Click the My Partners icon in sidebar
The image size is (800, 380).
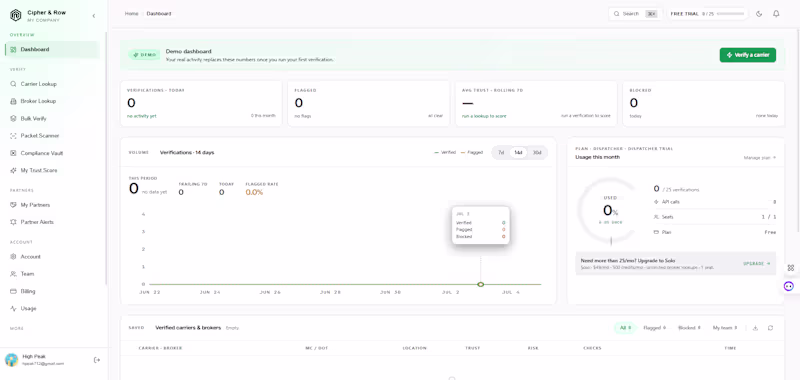[13, 205]
